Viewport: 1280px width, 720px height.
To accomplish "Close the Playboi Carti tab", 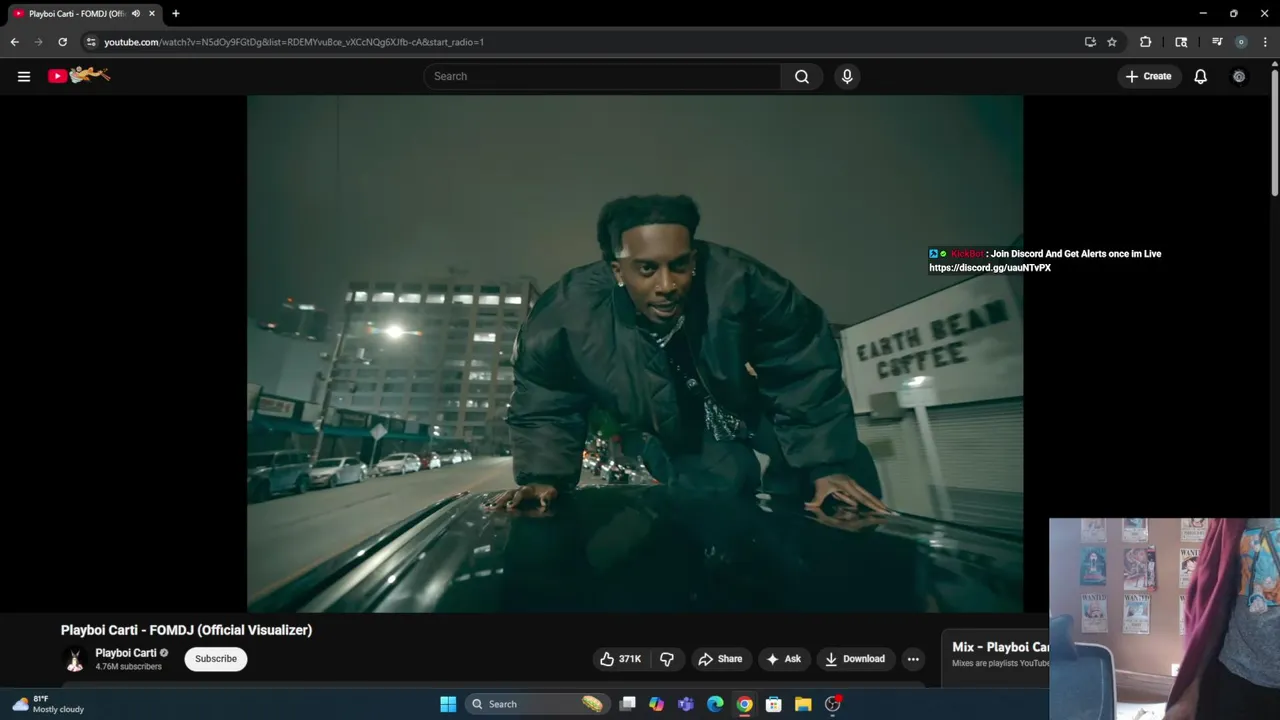I will [x=153, y=14].
